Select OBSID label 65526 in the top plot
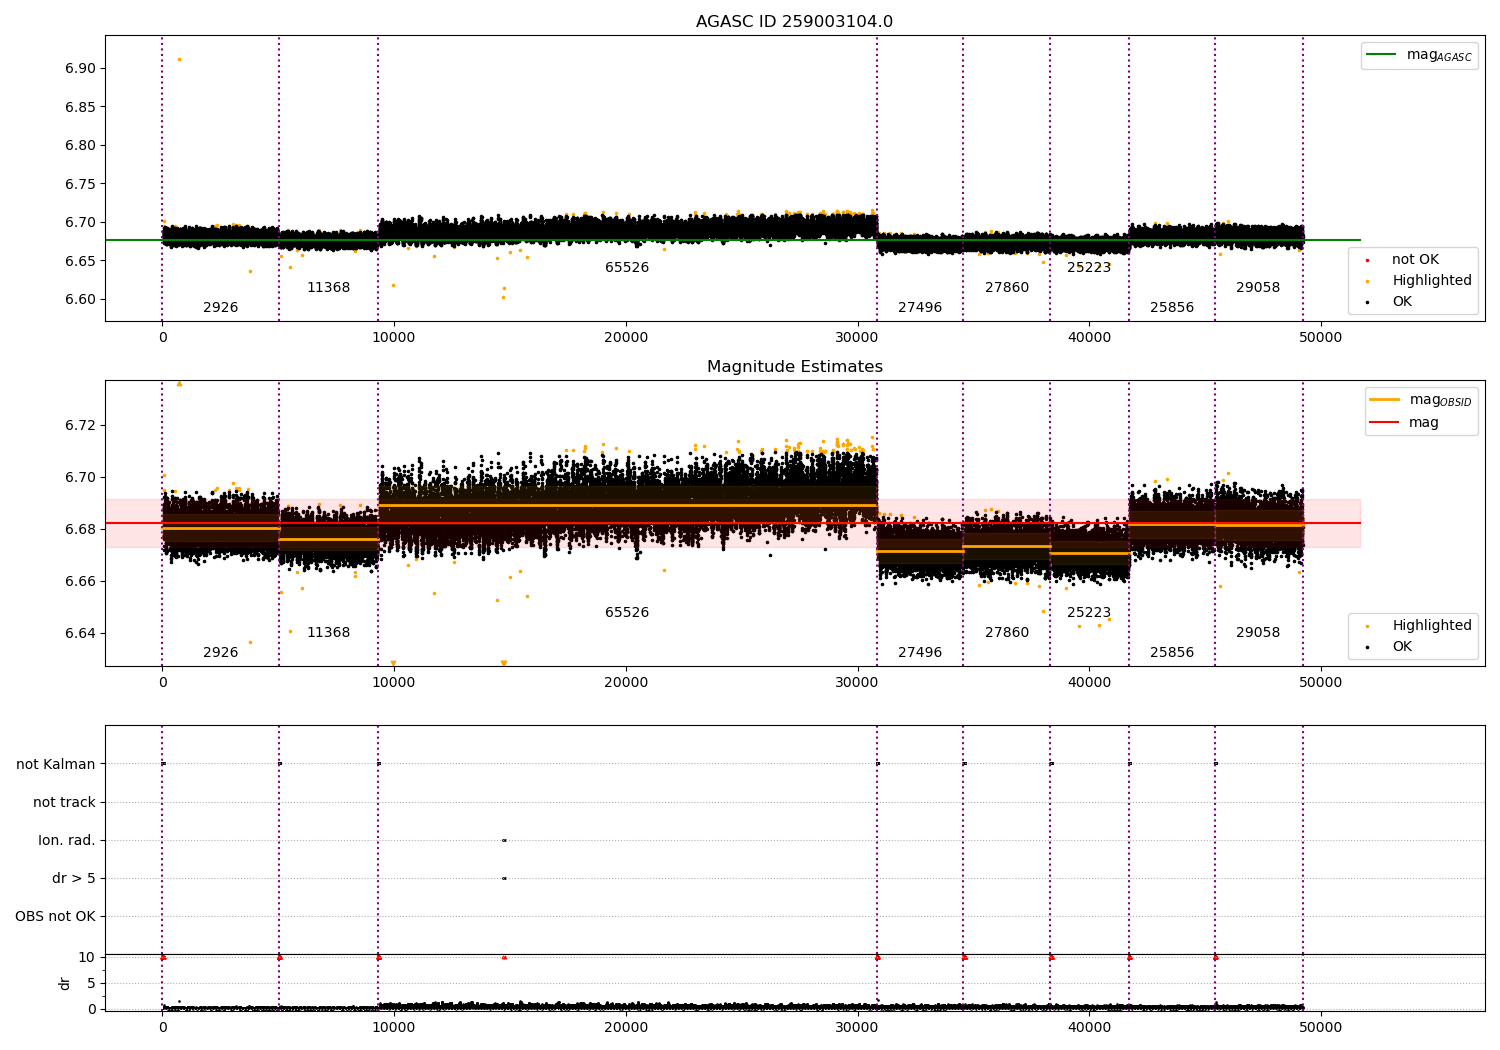 pos(627,268)
